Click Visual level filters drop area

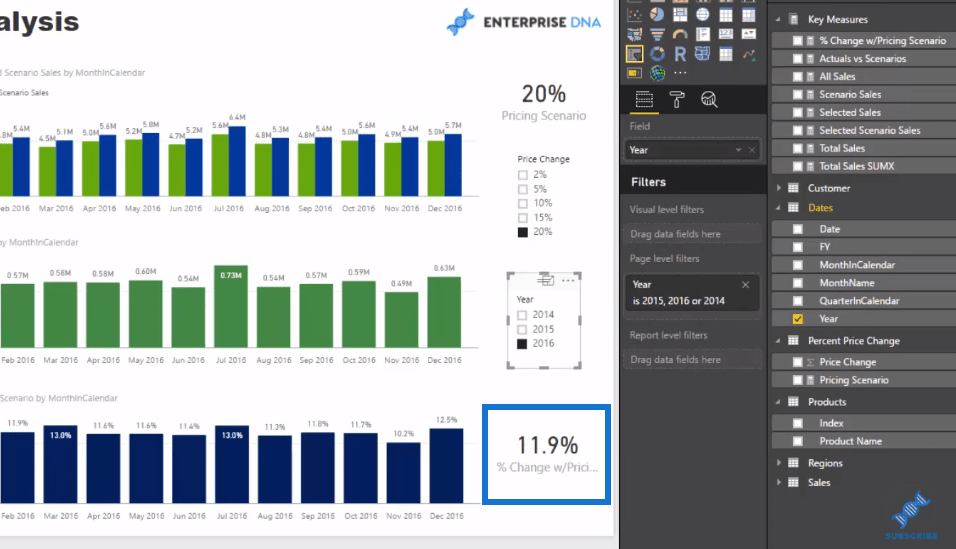pos(693,234)
